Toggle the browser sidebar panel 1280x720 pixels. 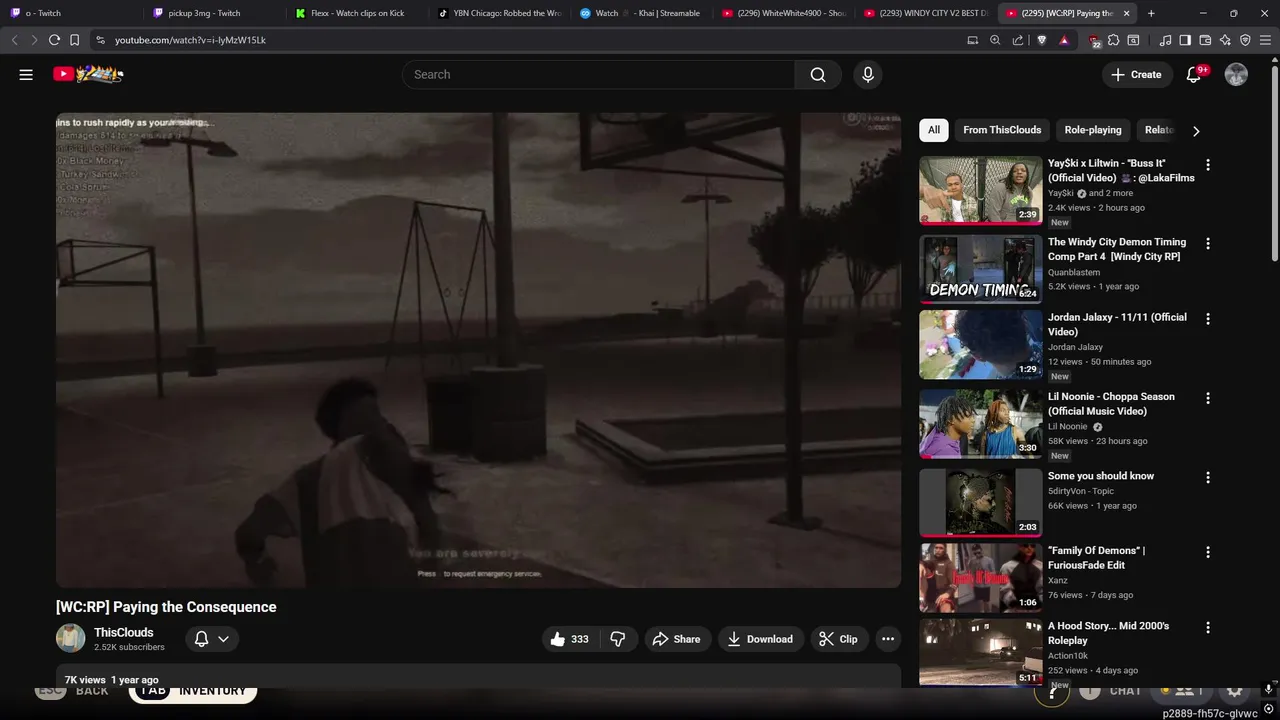click(x=1185, y=40)
